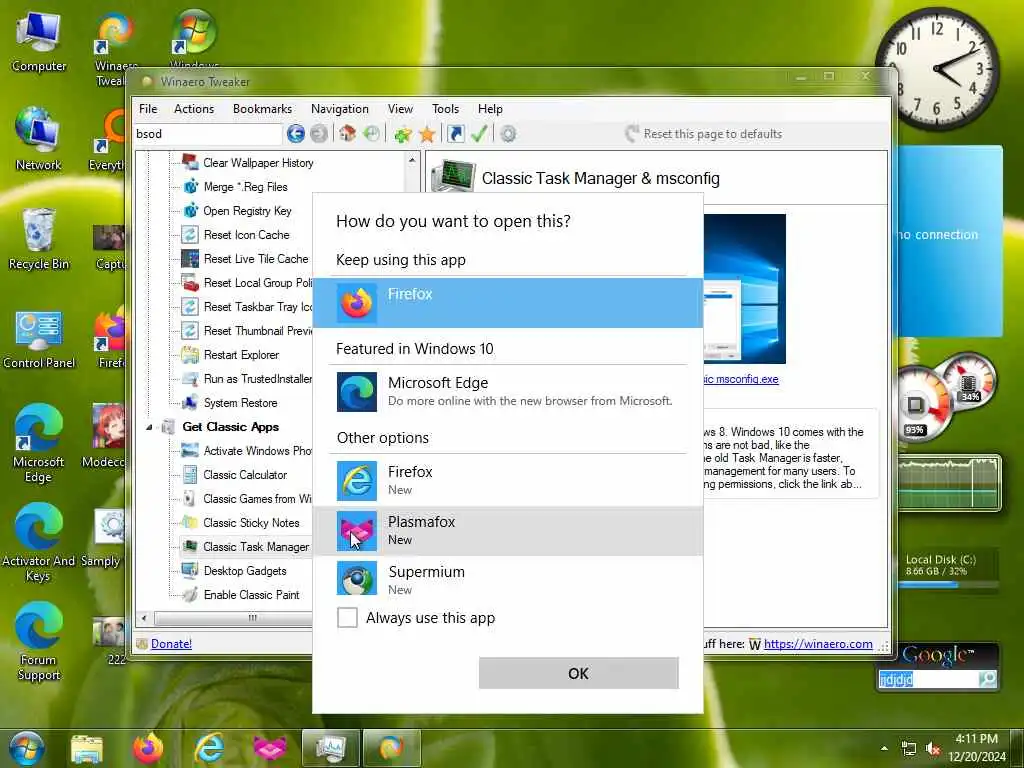This screenshot has width=1024, height=768.
Task: Click the green checkmark toolbar icon
Action: coord(479,134)
